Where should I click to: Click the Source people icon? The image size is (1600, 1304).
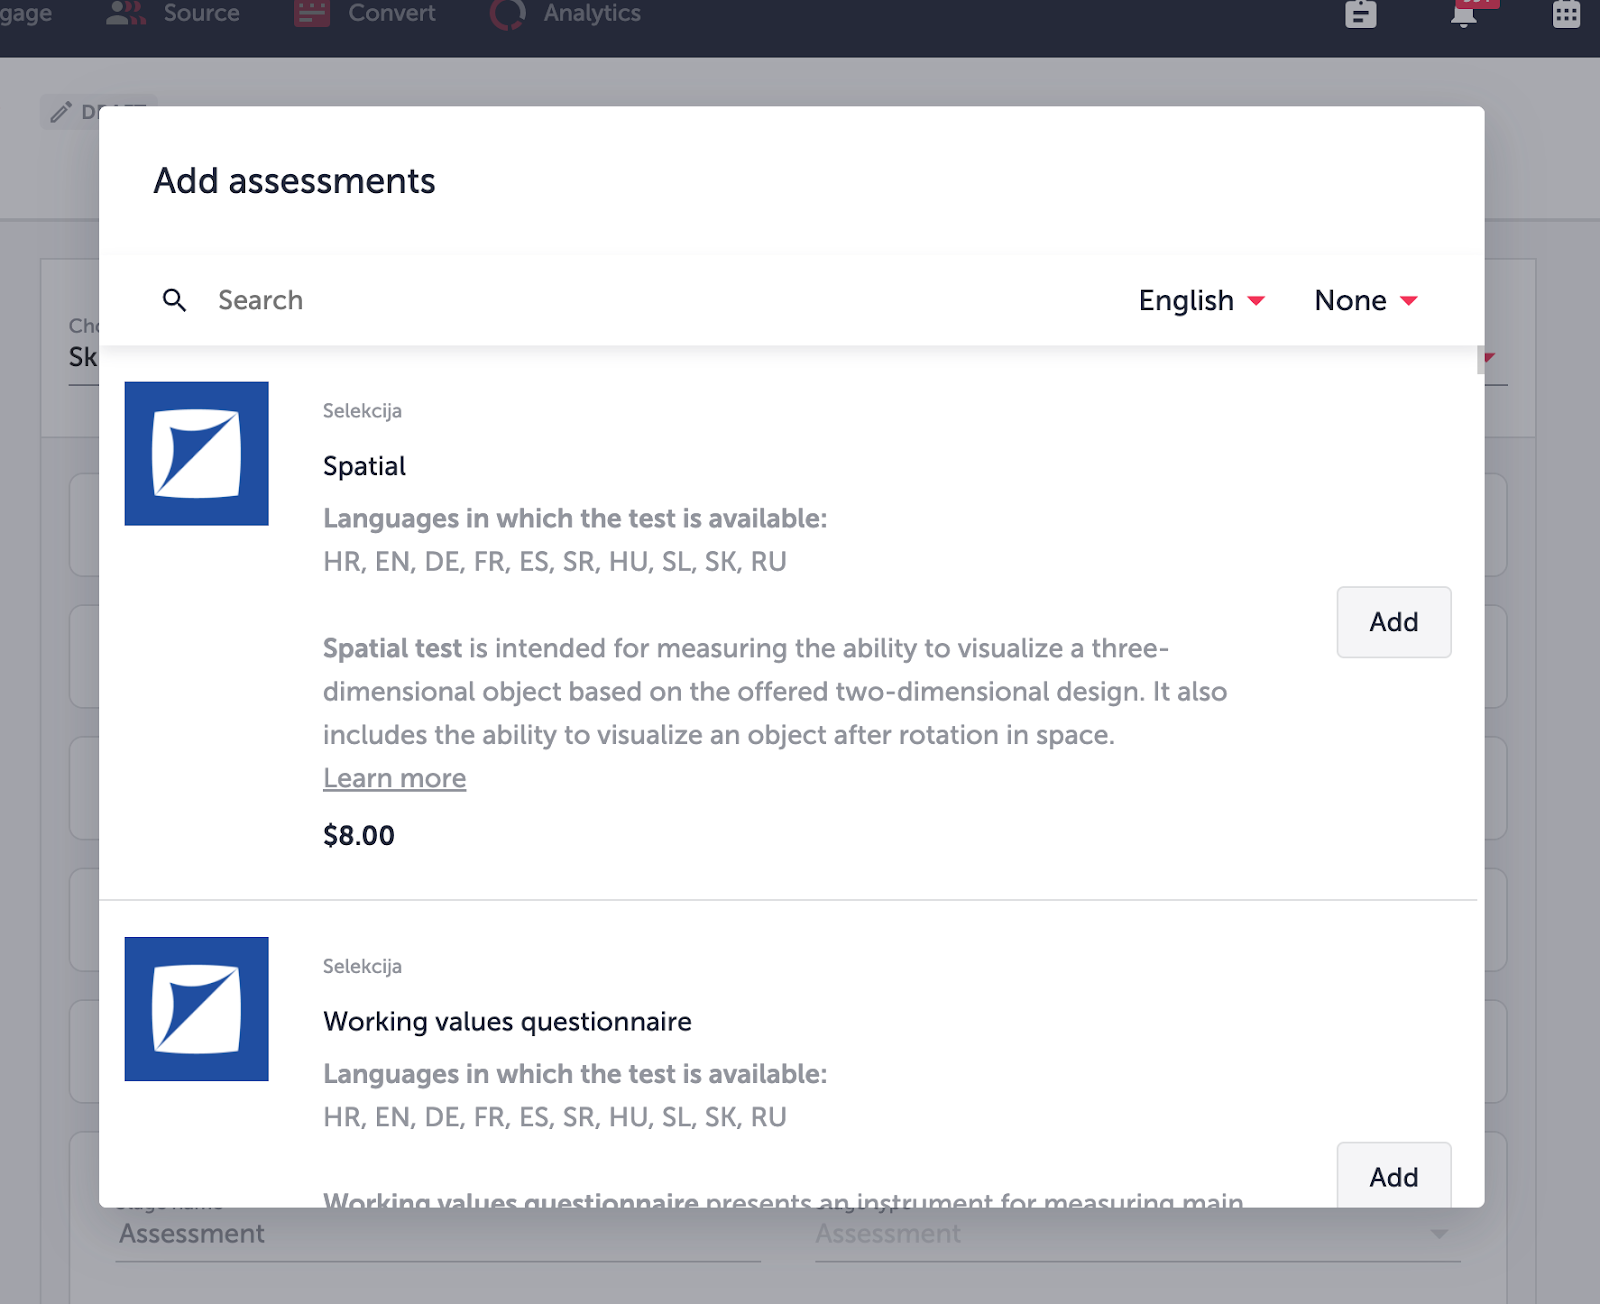(124, 13)
